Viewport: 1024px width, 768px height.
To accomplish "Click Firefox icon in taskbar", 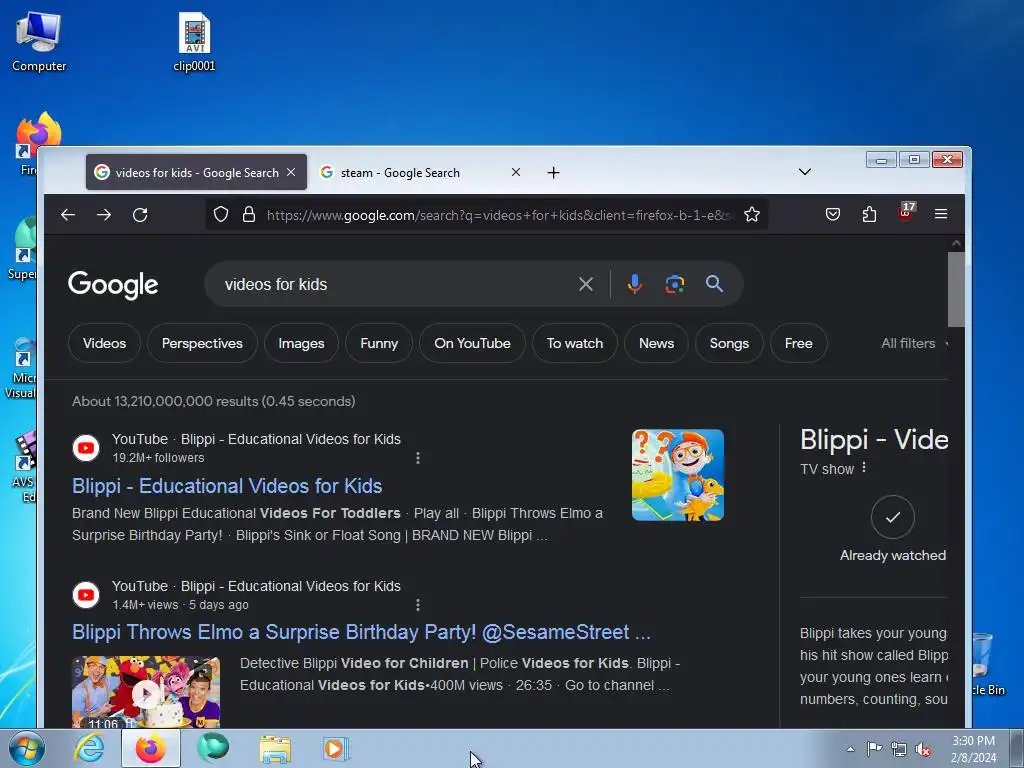I will tap(150, 749).
